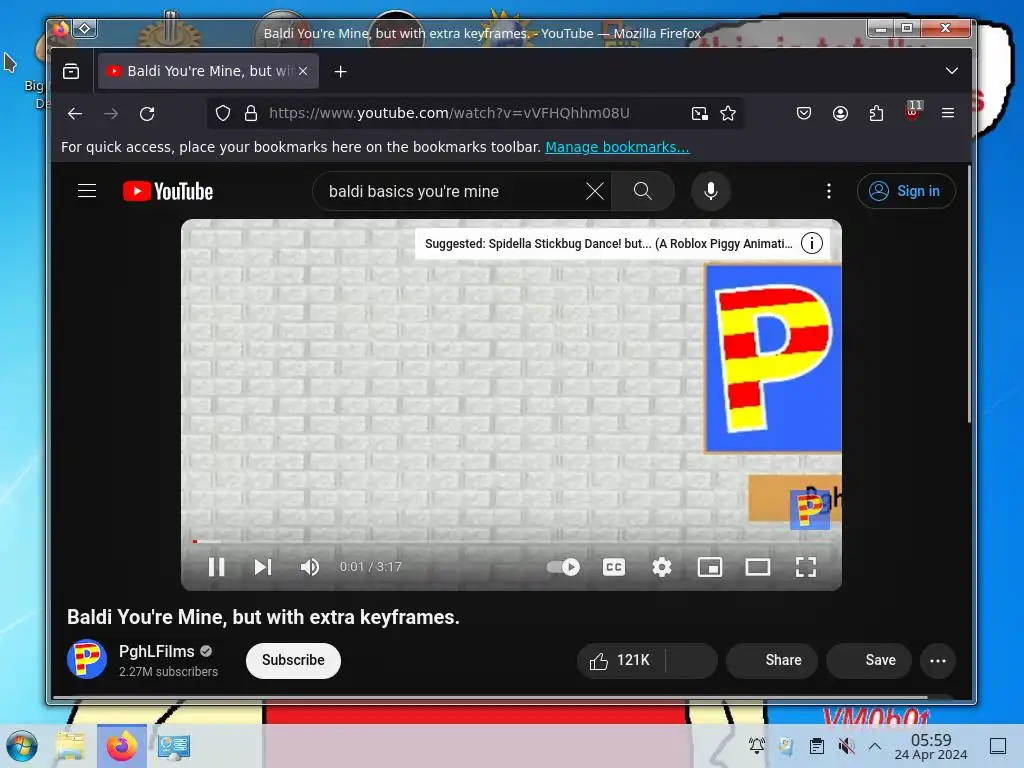Open the Firefox account icon
Image resolution: width=1024 pixels, height=768 pixels.
coord(840,114)
